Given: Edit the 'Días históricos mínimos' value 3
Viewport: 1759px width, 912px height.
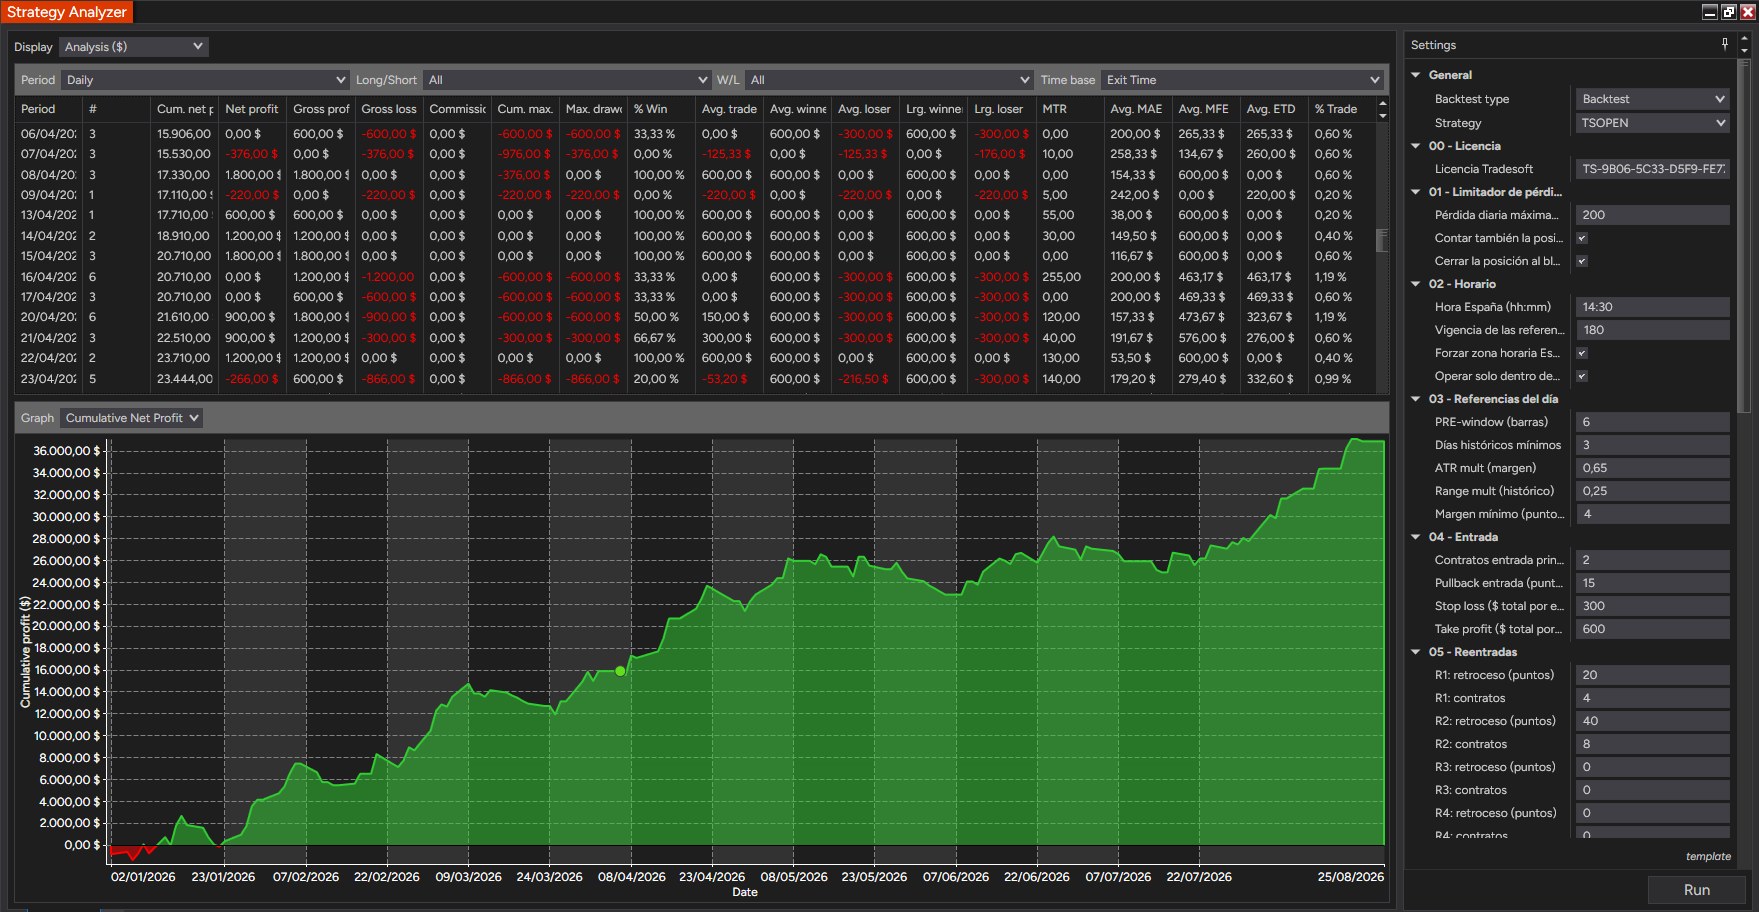Looking at the screenshot, I should (1652, 445).
